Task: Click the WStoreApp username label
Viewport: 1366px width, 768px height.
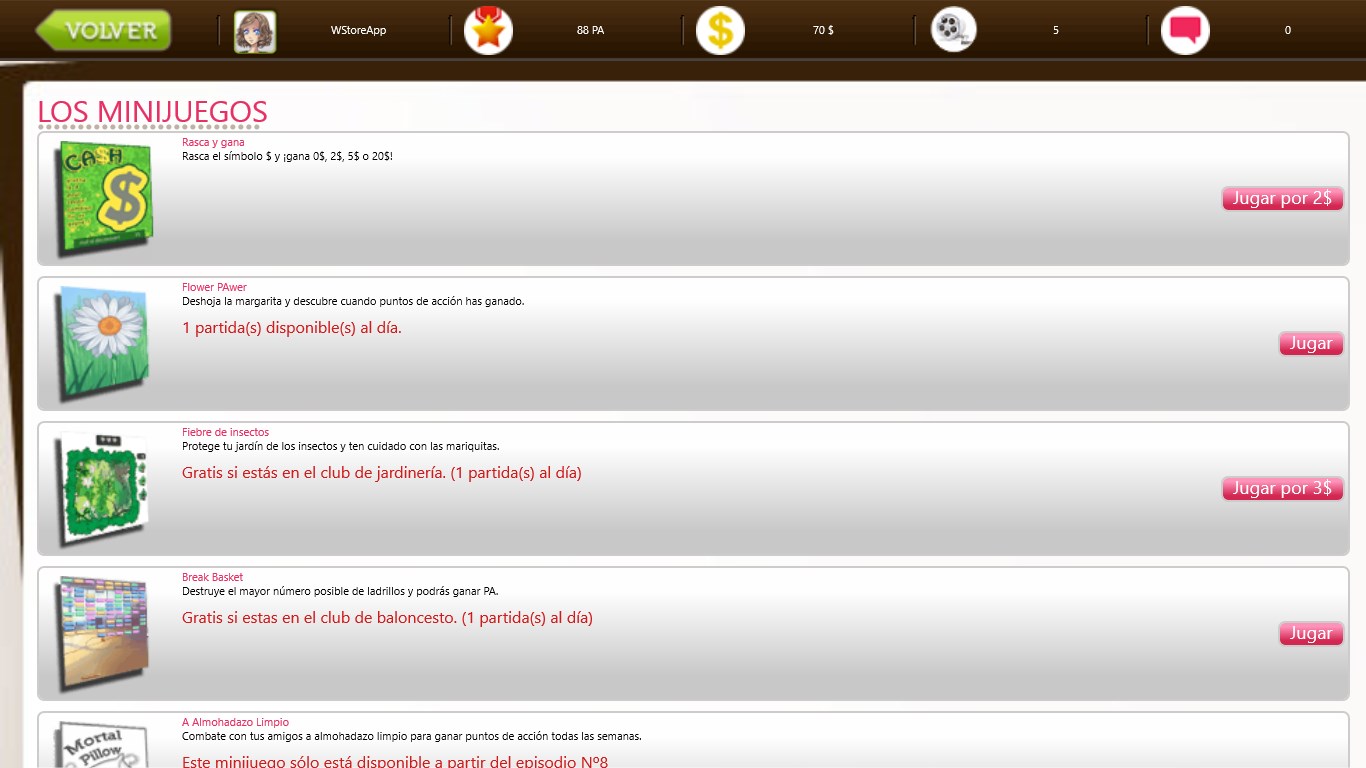Action: (x=358, y=31)
